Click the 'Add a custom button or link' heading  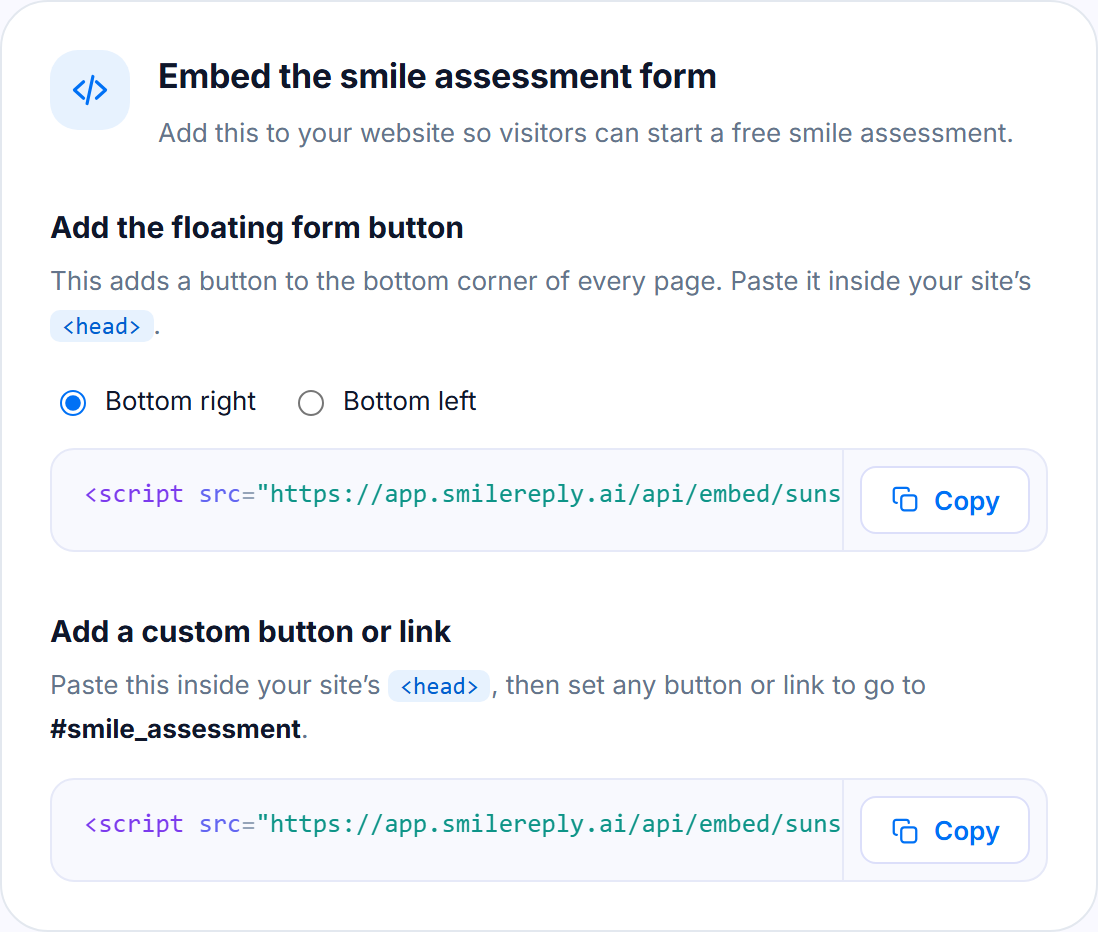tap(251, 632)
